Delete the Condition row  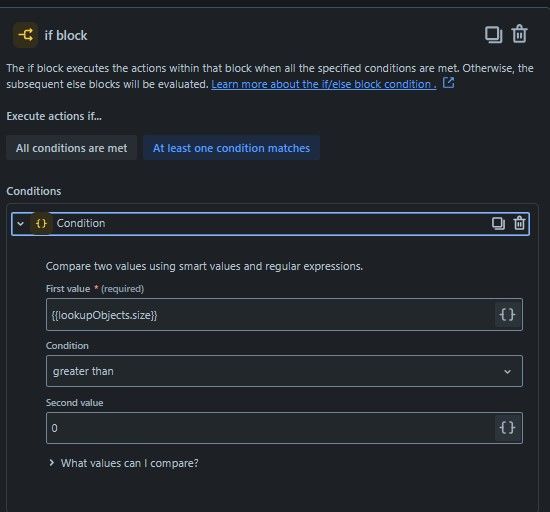[x=519, y=223]
